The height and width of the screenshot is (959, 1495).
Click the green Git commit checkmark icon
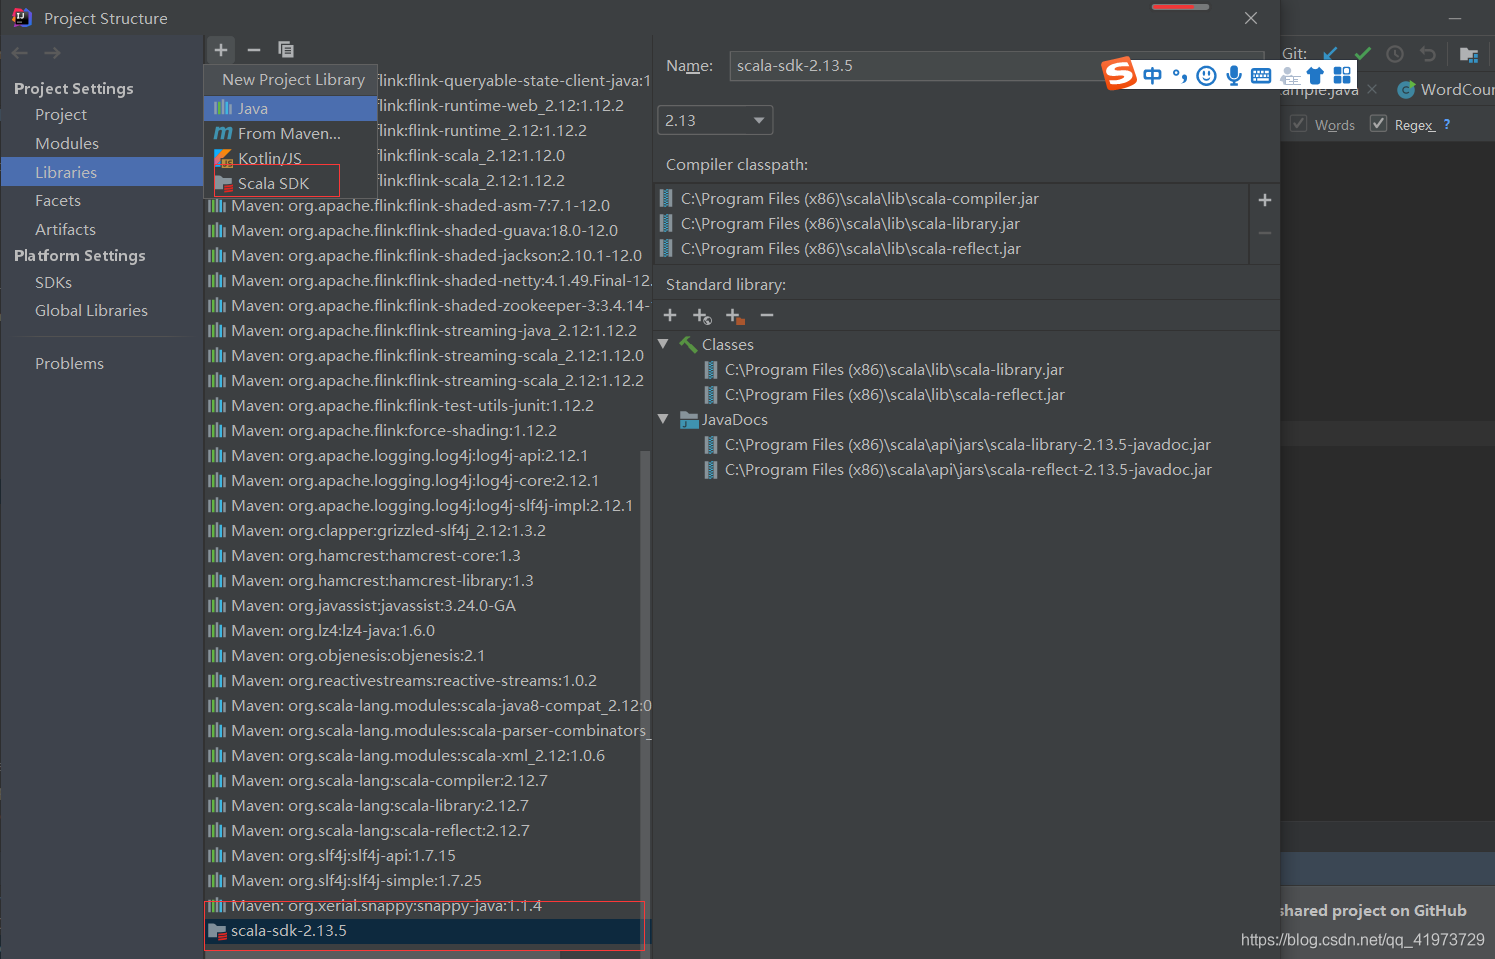point(1362,53)
